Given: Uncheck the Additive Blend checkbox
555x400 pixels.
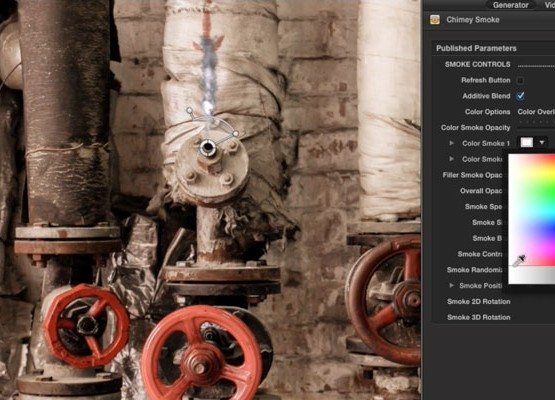Looking at the screenshot, I should tap(520, 96).
